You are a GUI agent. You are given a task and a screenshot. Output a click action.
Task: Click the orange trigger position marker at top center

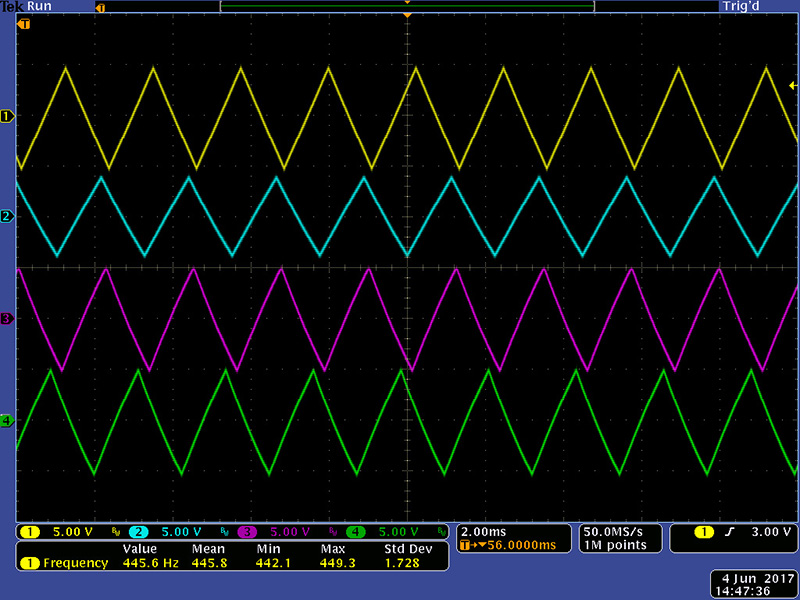point(407,17)
